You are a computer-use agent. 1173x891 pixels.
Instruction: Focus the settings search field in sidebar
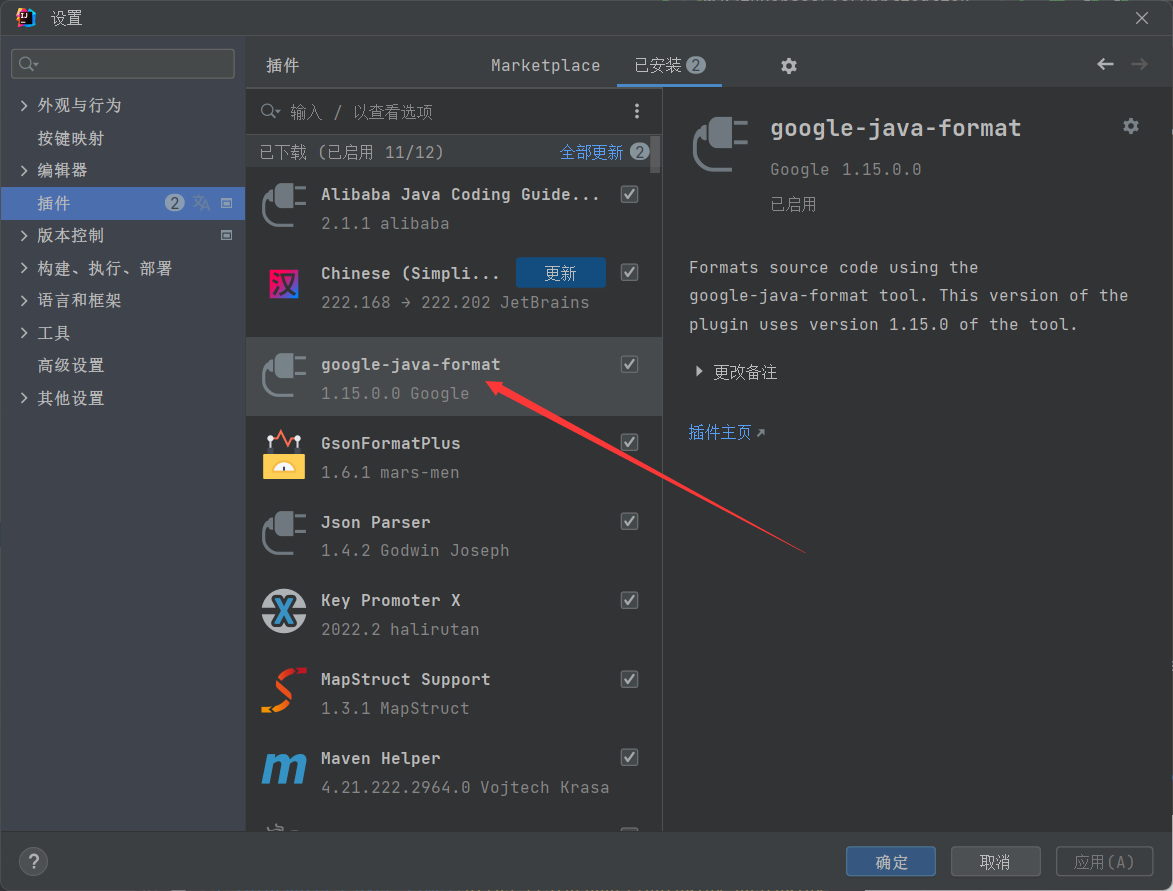[123, 64]
